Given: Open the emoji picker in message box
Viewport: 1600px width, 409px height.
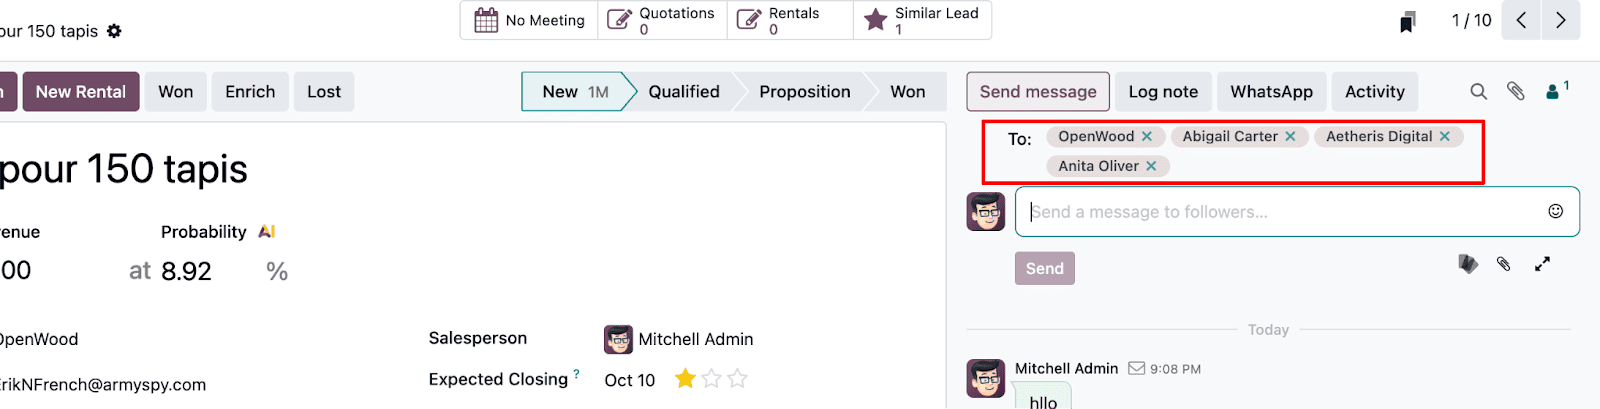Looking at the screenshot, I should point(1555,211).
